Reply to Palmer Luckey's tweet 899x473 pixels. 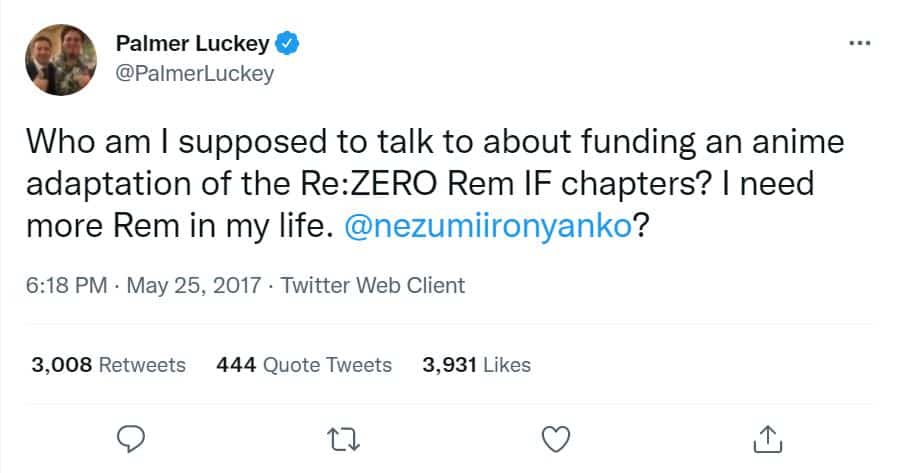click(x=132, y=437)
